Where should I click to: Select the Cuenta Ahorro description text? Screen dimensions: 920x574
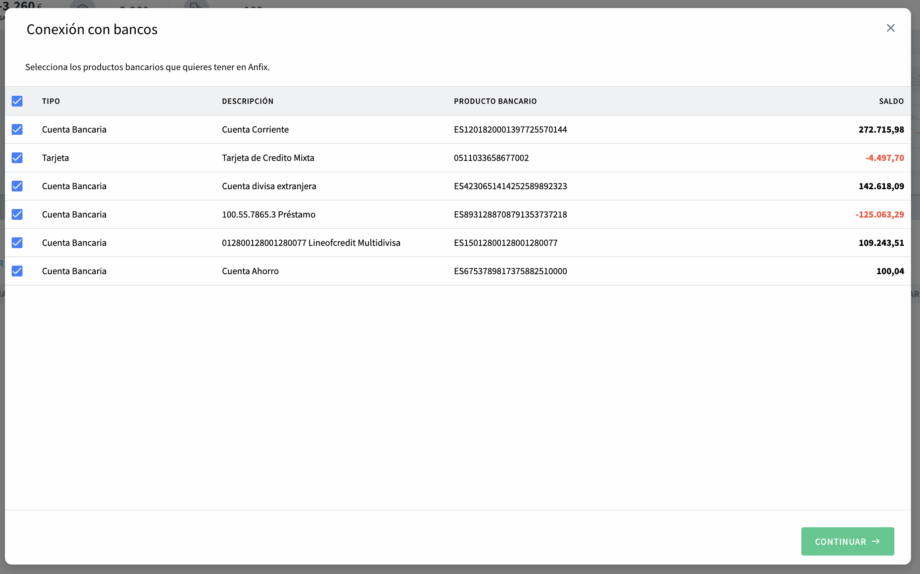tap(250, 271)
